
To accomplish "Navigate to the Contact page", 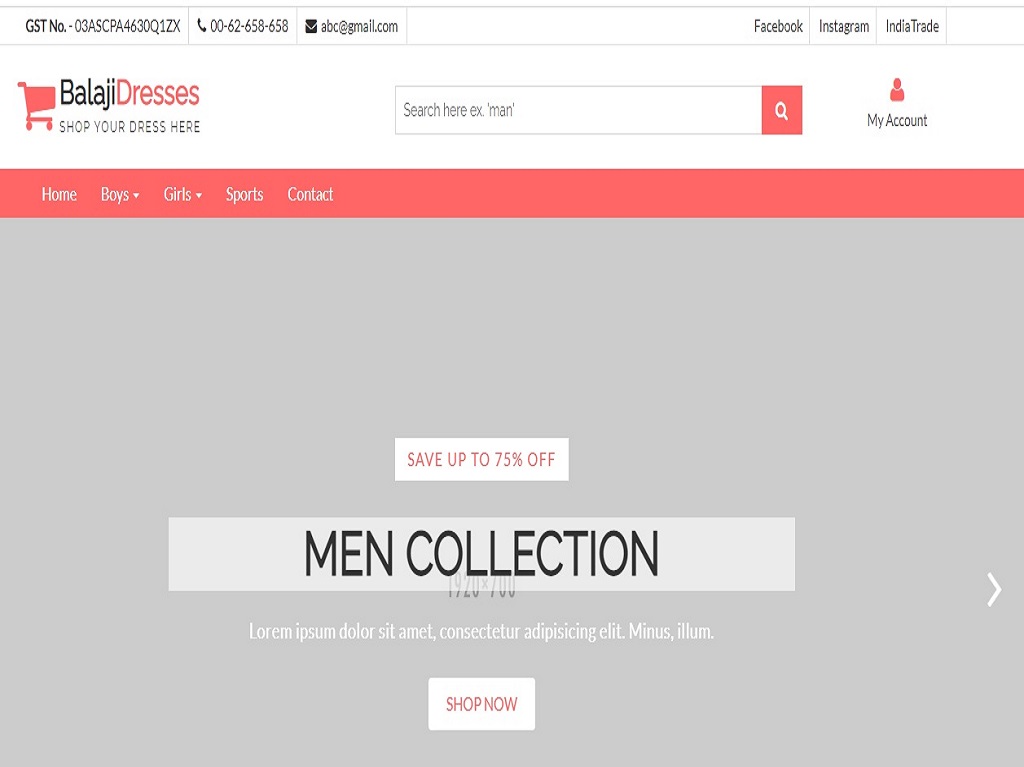I will [x=310, y=194].
